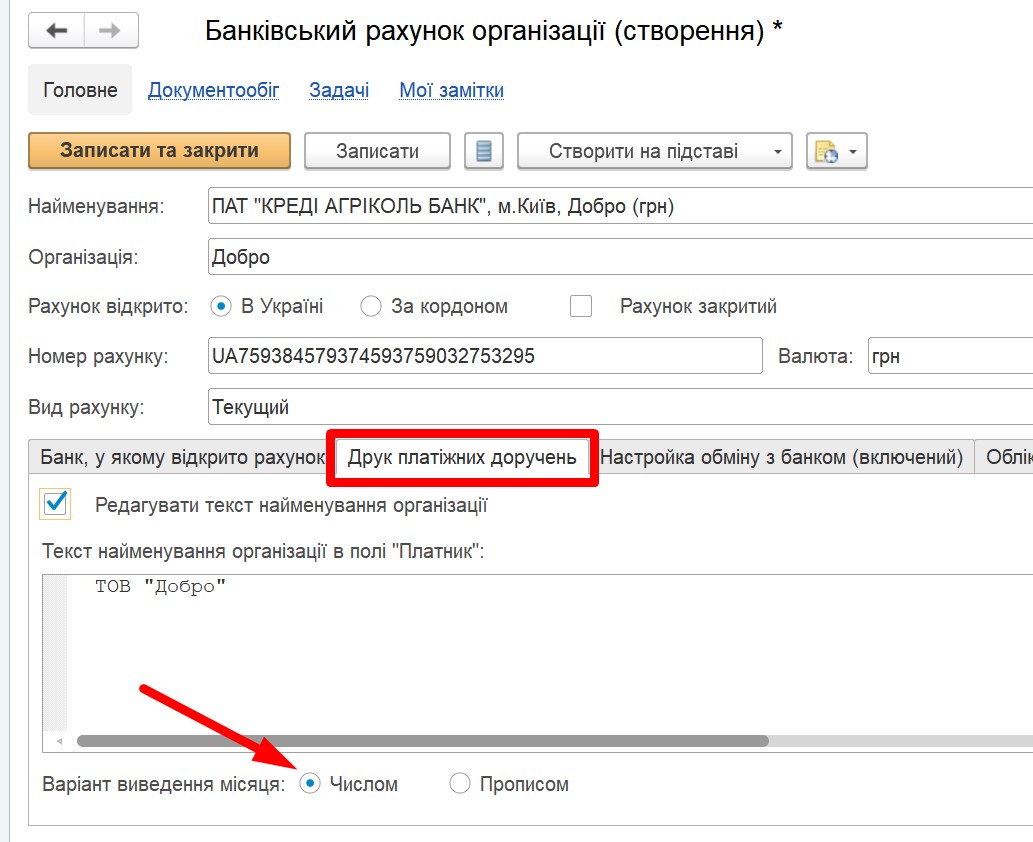
Task: Open the Задачі link
Action: tap(339, 90)
